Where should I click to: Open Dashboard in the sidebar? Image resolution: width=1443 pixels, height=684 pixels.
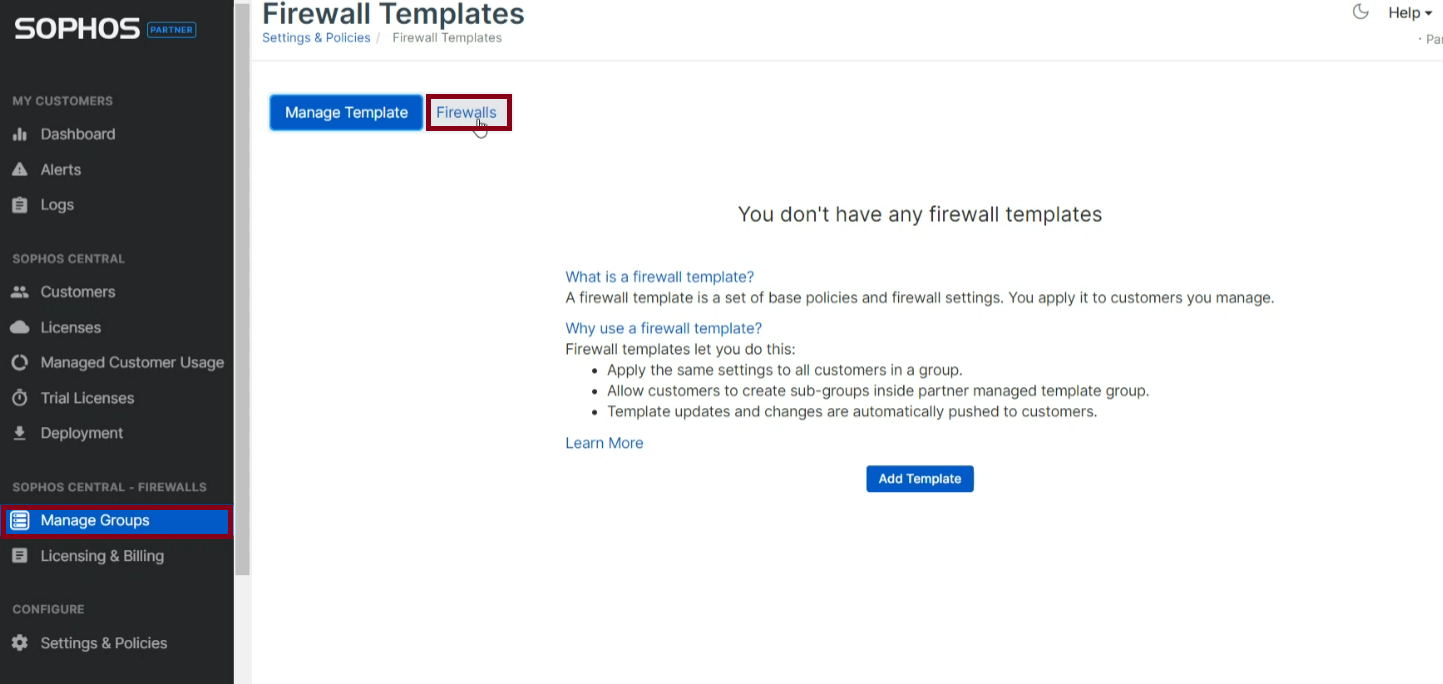(x=78, y=134)
